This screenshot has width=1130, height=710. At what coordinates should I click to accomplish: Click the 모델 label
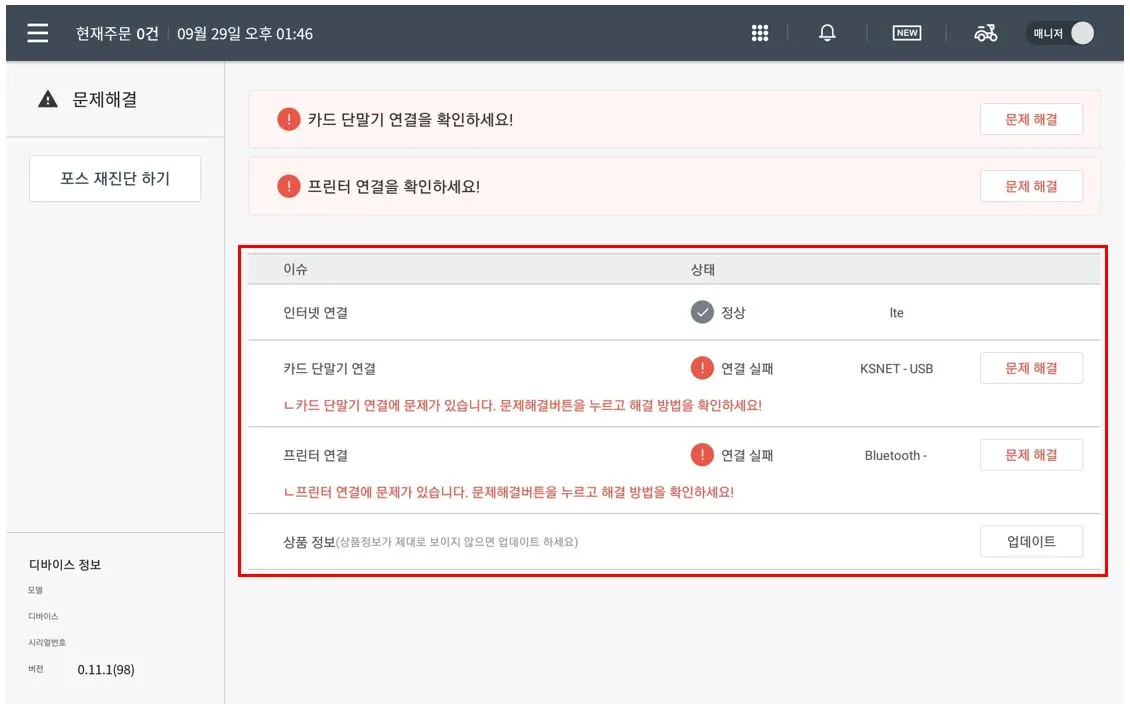[x=35, y=590]
